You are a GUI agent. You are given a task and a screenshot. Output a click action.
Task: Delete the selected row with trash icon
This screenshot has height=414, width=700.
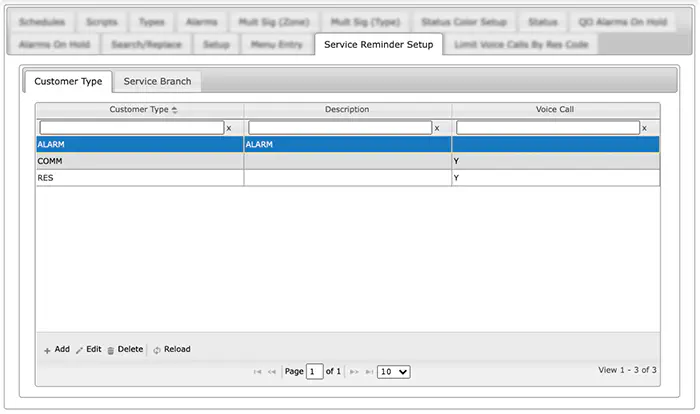coord(125,350)
